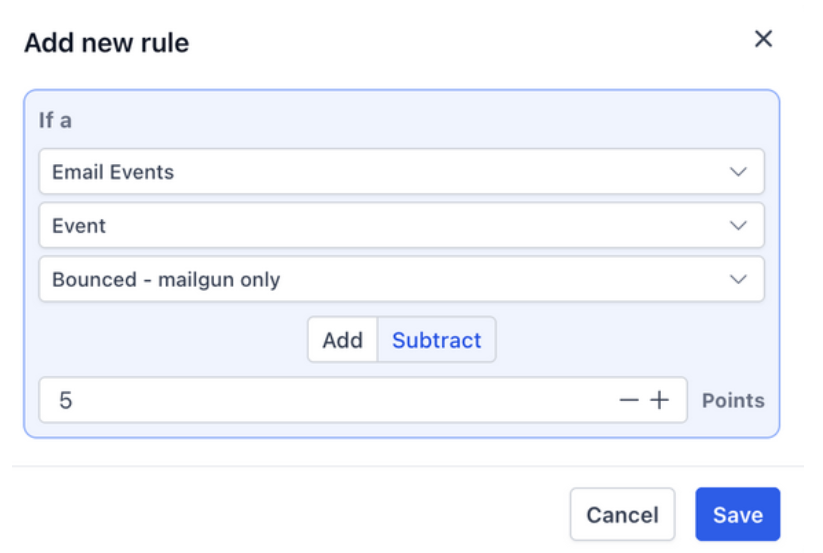Click the Points label text

point(733,400)
